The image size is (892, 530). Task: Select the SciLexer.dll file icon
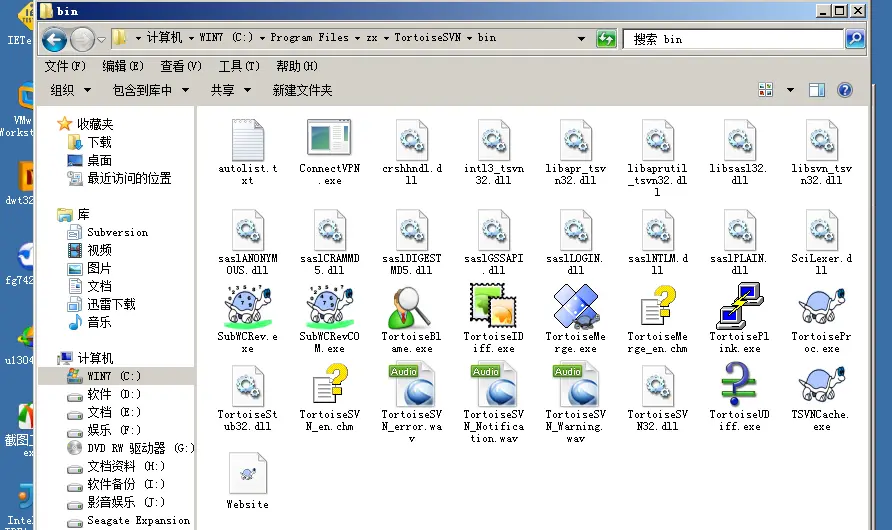tap(821, 230)
